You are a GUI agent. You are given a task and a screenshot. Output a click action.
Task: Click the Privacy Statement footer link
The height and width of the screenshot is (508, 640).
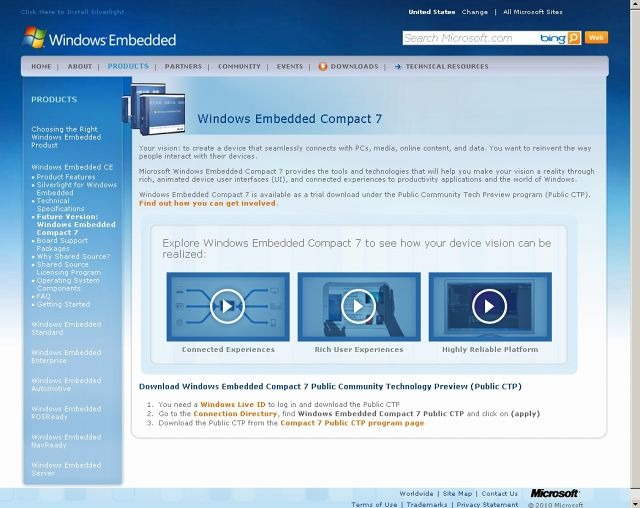[487, 504]
